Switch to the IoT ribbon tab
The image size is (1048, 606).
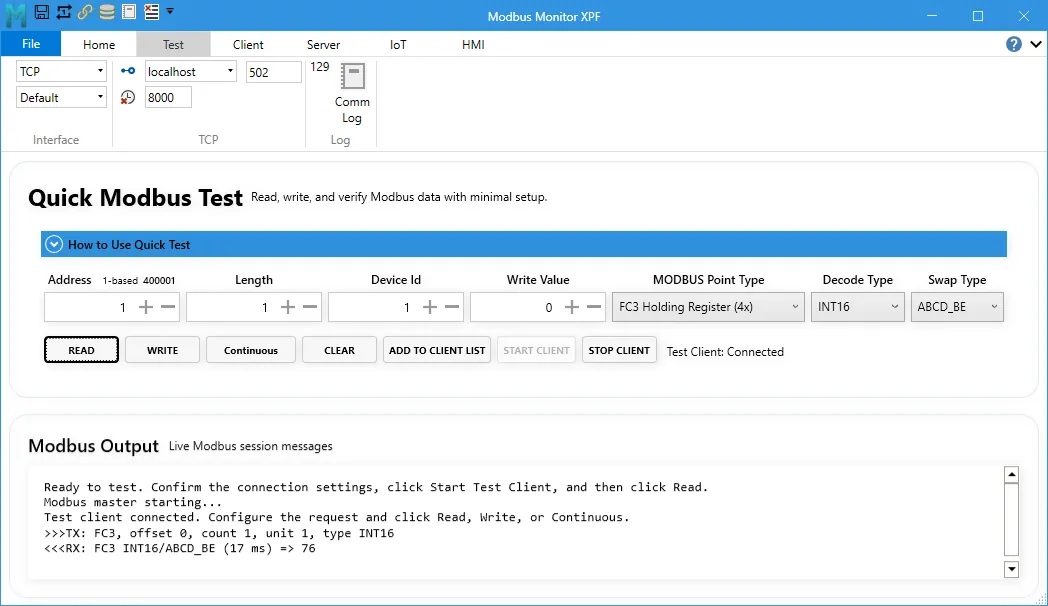pos(398,44)
